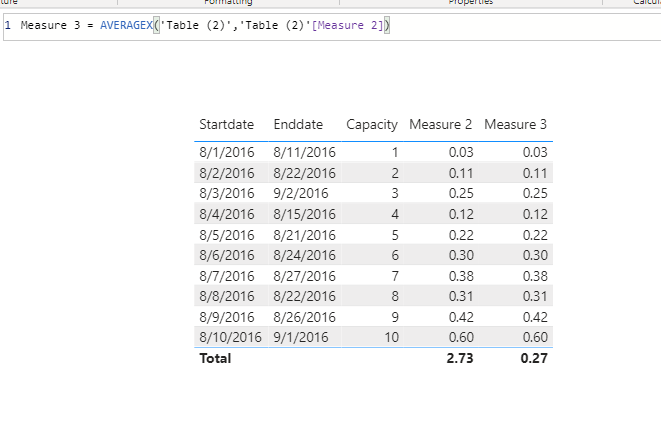Screen dimensions: 661x445
Task: Select the 8/9/2016 Startdate cell
Action: click(x=227, y=317)
